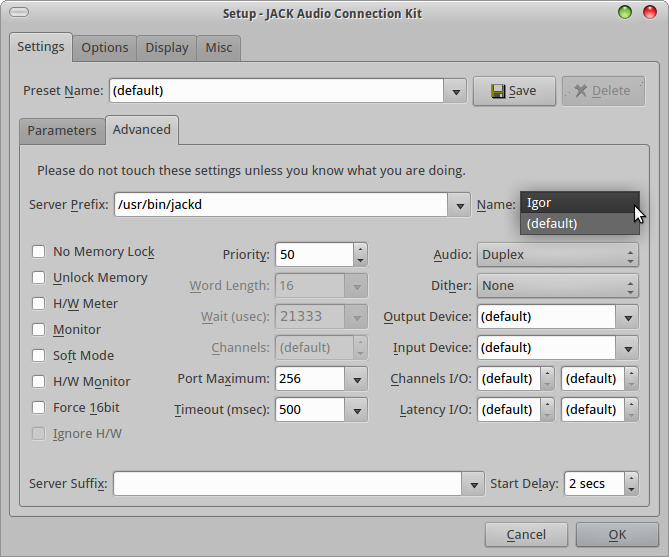The image size is (669, 557).
Task: Click the green maximize window button
Action: (x=625, y=12)
